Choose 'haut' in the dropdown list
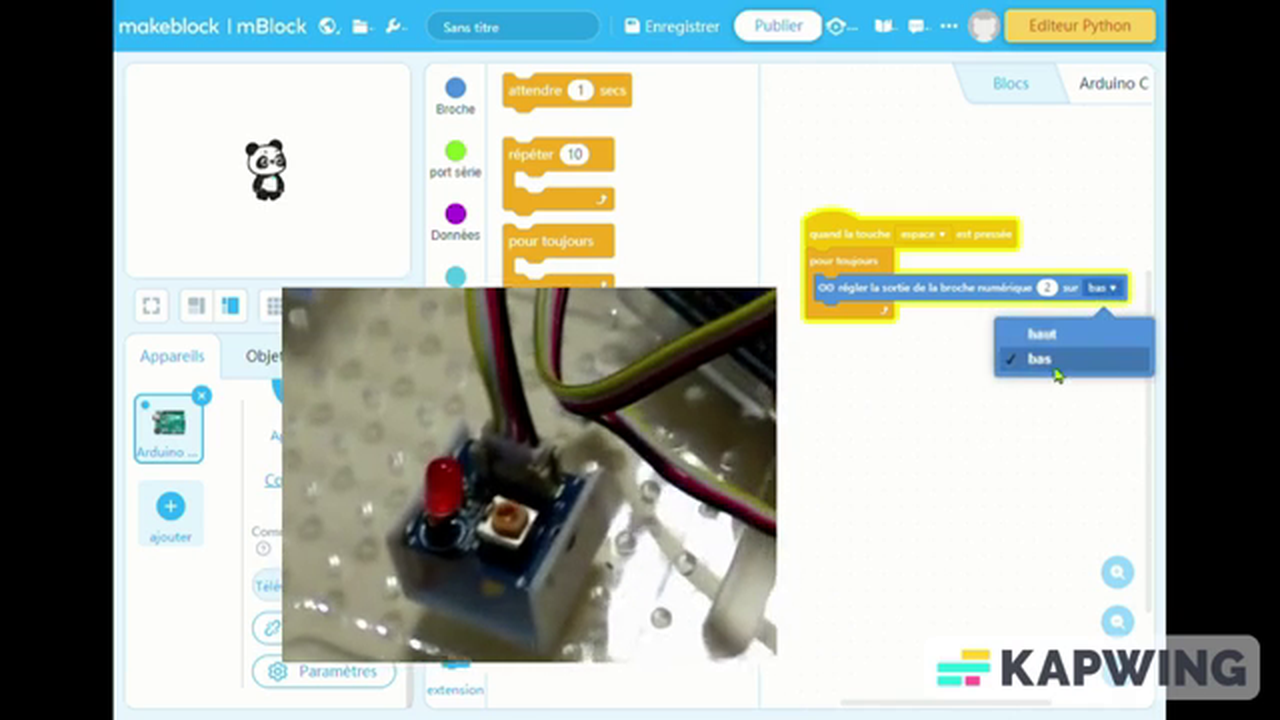 point(1042,334)
